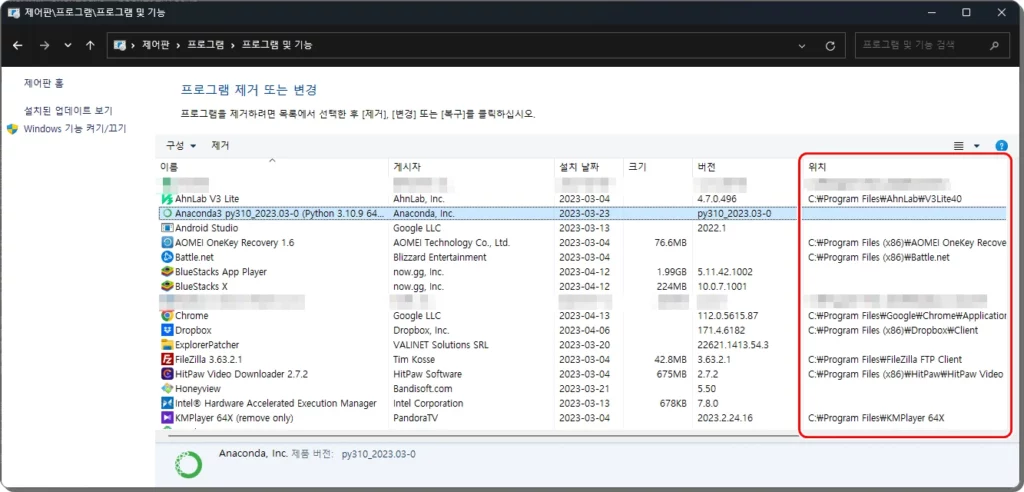Click the ExplorerPatcher folder icon
The width and height of the screenshot is (1024, 492).
coord(167,344)
